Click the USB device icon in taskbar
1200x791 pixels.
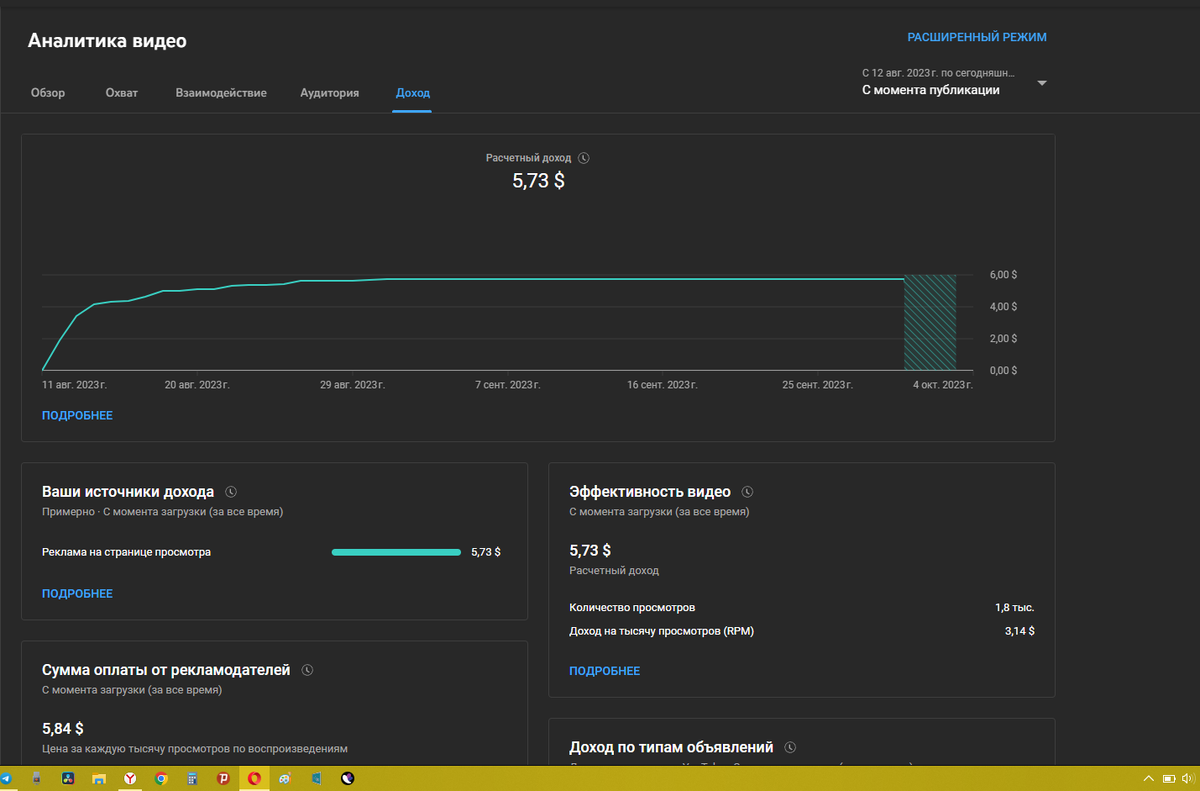(37, 778)
